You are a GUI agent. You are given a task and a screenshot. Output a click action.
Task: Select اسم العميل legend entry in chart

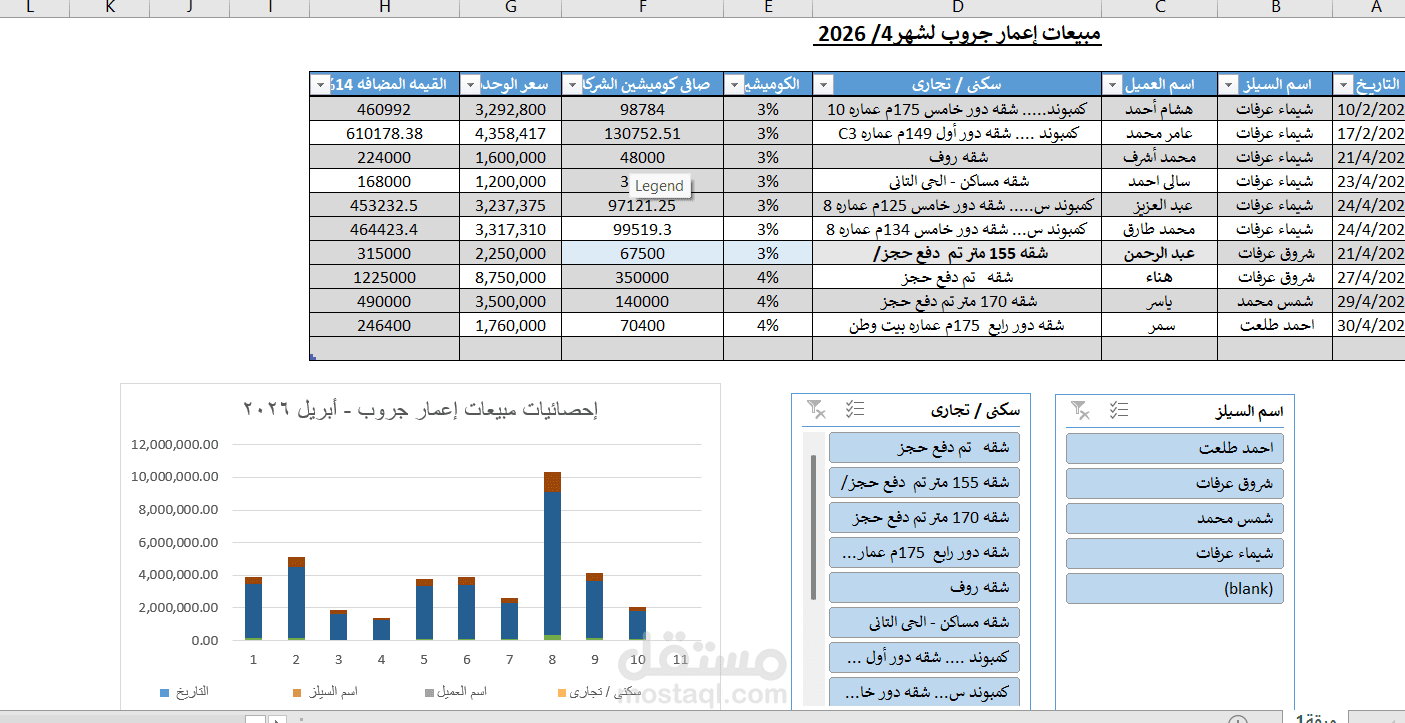click(x=455, y=692)
